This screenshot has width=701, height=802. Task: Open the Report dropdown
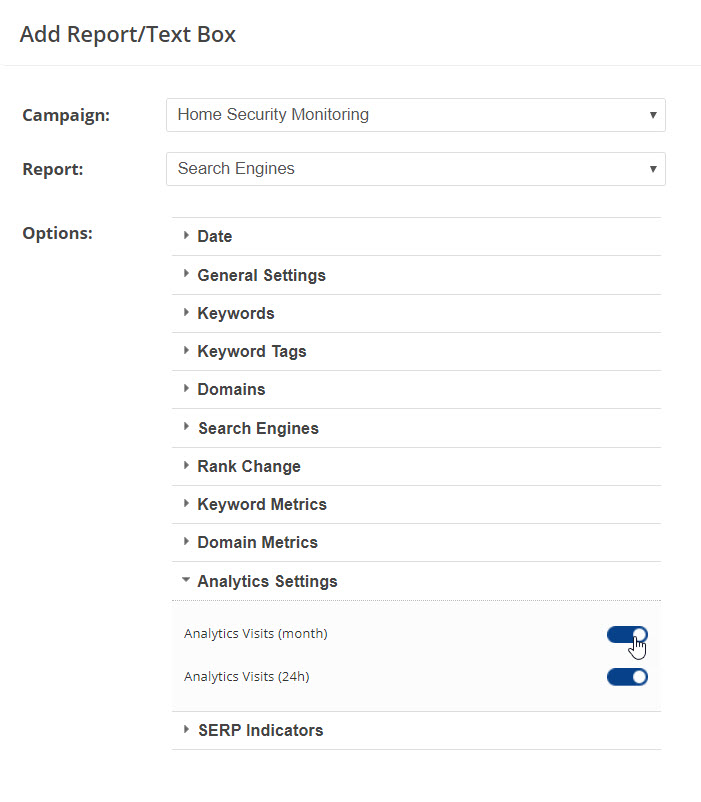click(x=415, y=169)
